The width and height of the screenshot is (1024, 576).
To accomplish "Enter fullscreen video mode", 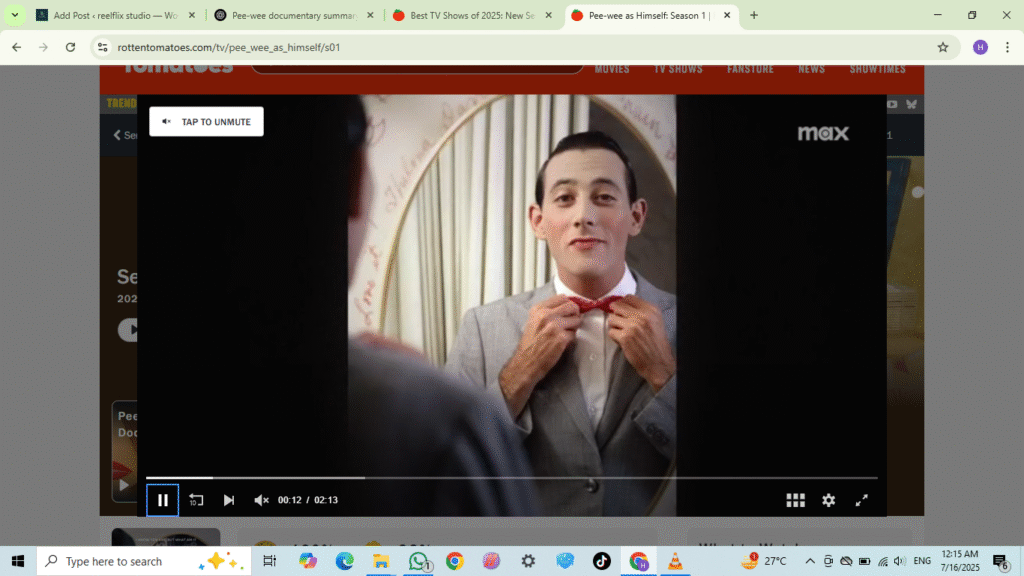I will point(861,500).
